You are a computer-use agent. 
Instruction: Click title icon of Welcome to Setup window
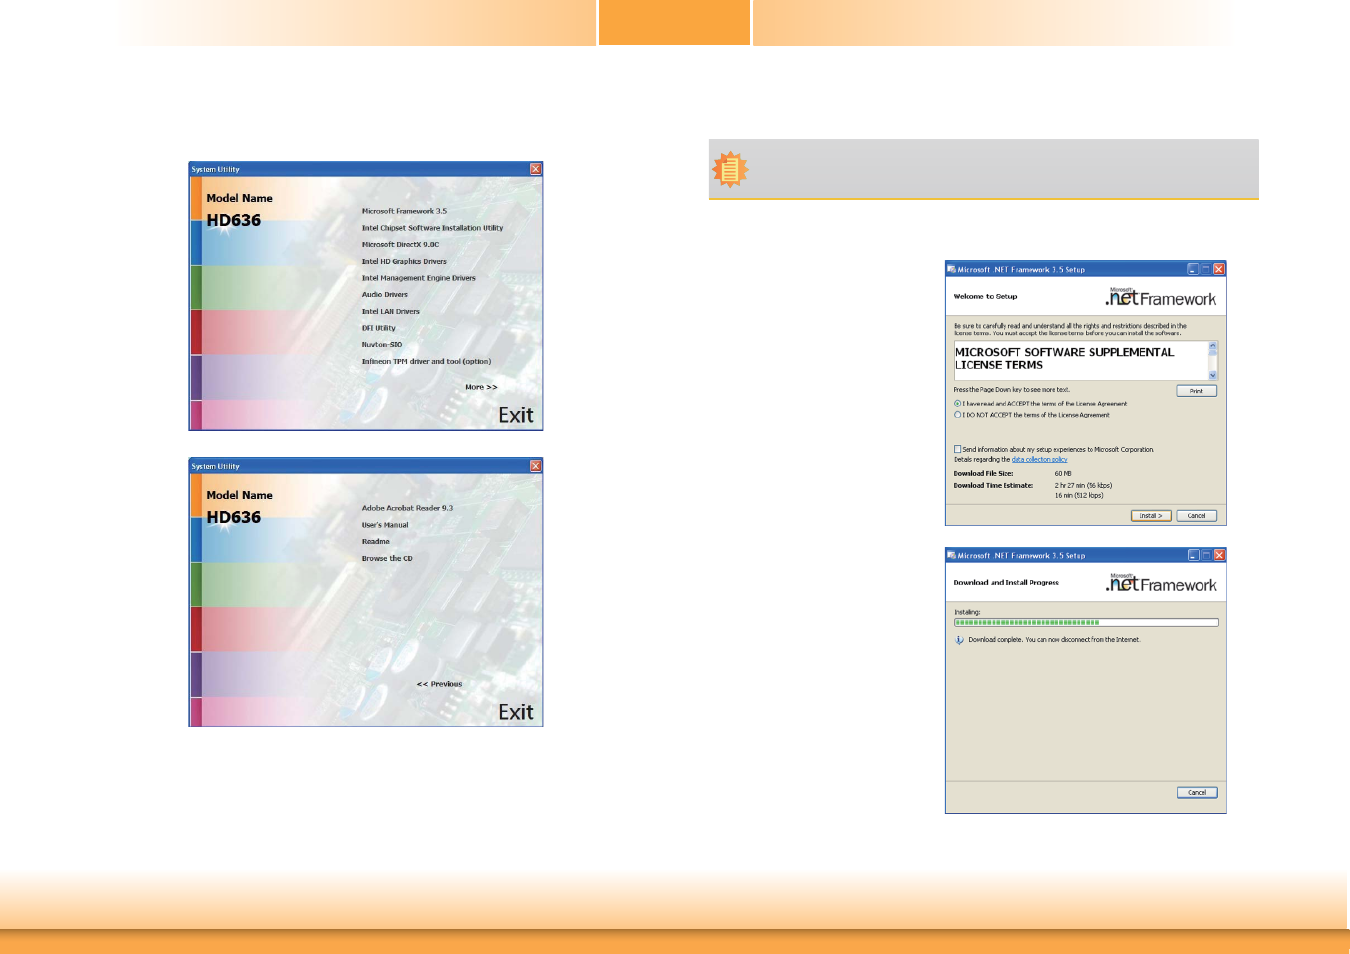click(x=951, y=269)
